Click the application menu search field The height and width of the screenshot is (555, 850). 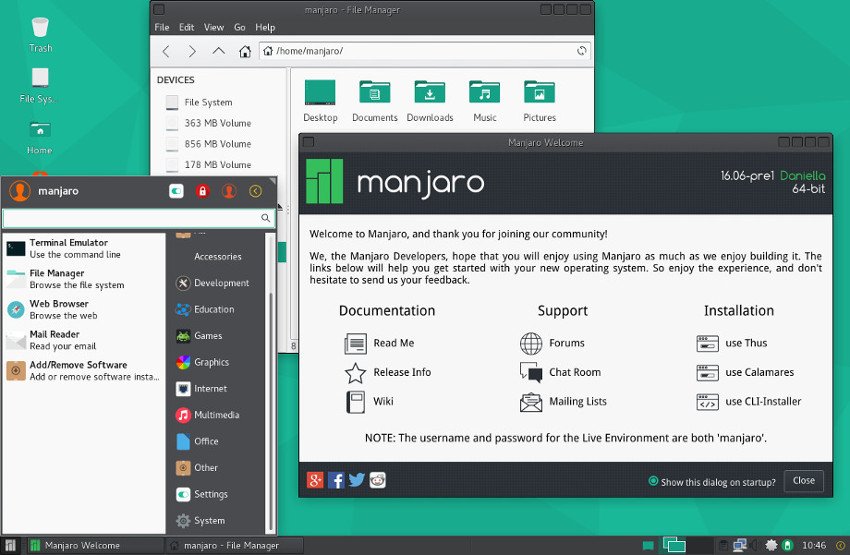coord(132,218)
